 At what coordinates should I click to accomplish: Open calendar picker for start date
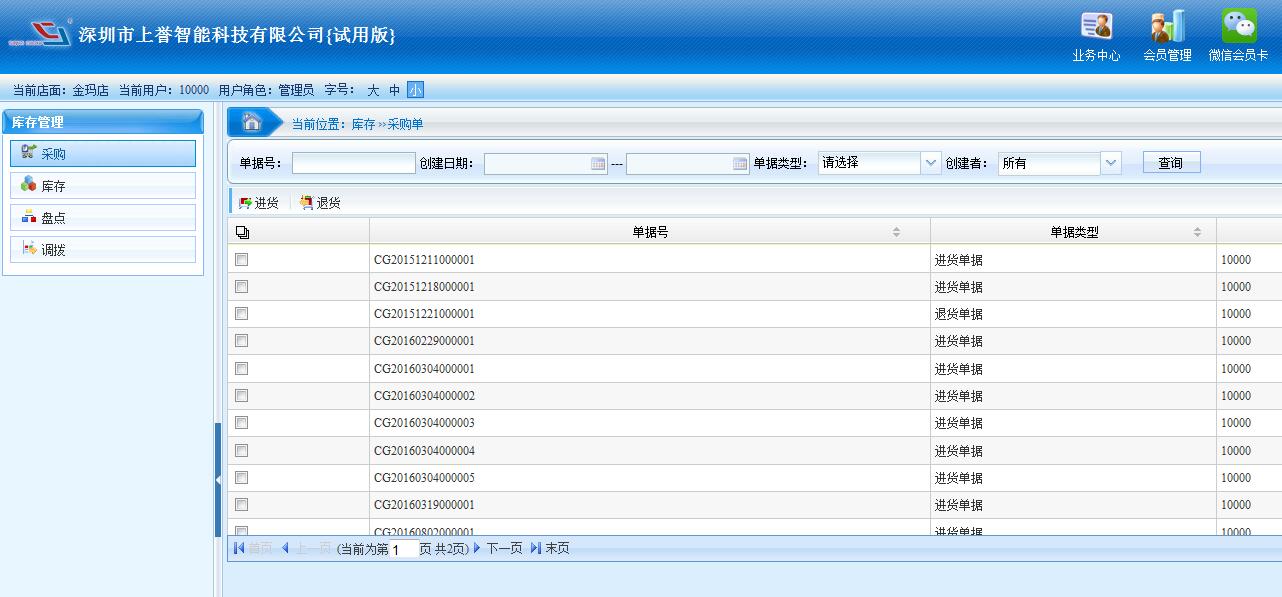[x=598, y=164]
